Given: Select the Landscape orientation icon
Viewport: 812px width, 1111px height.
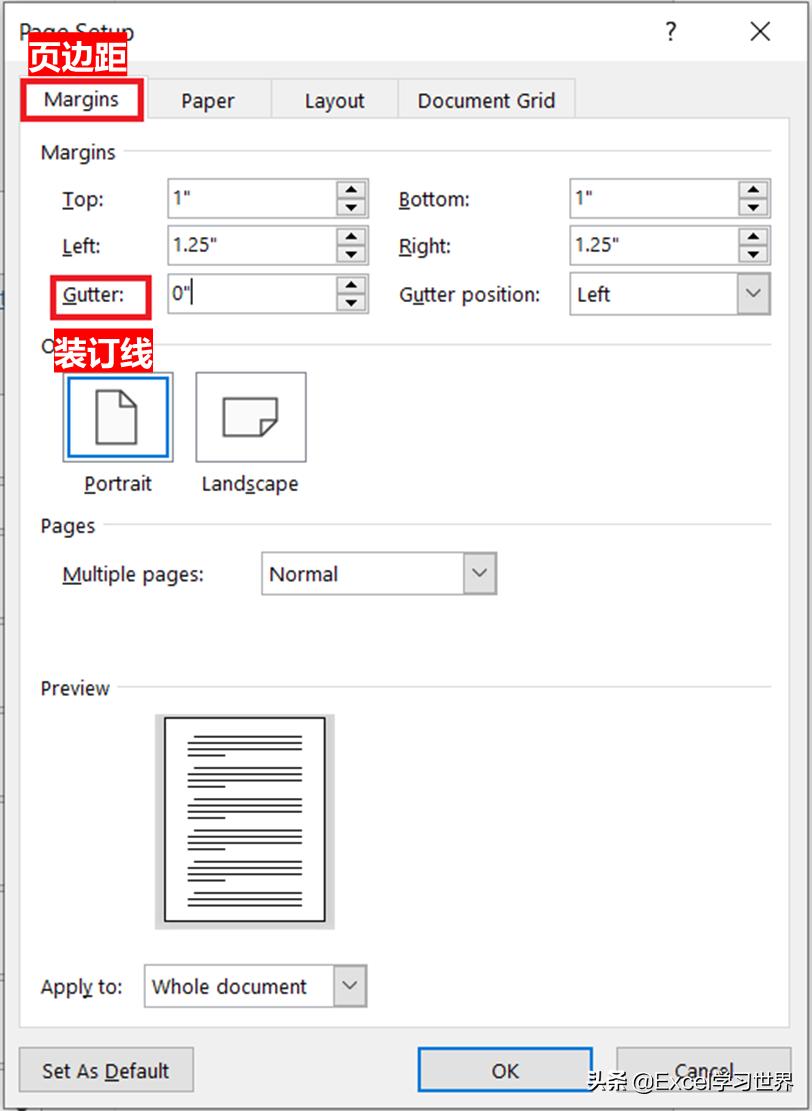Looking at the screenshot, I should click(251, 417).
